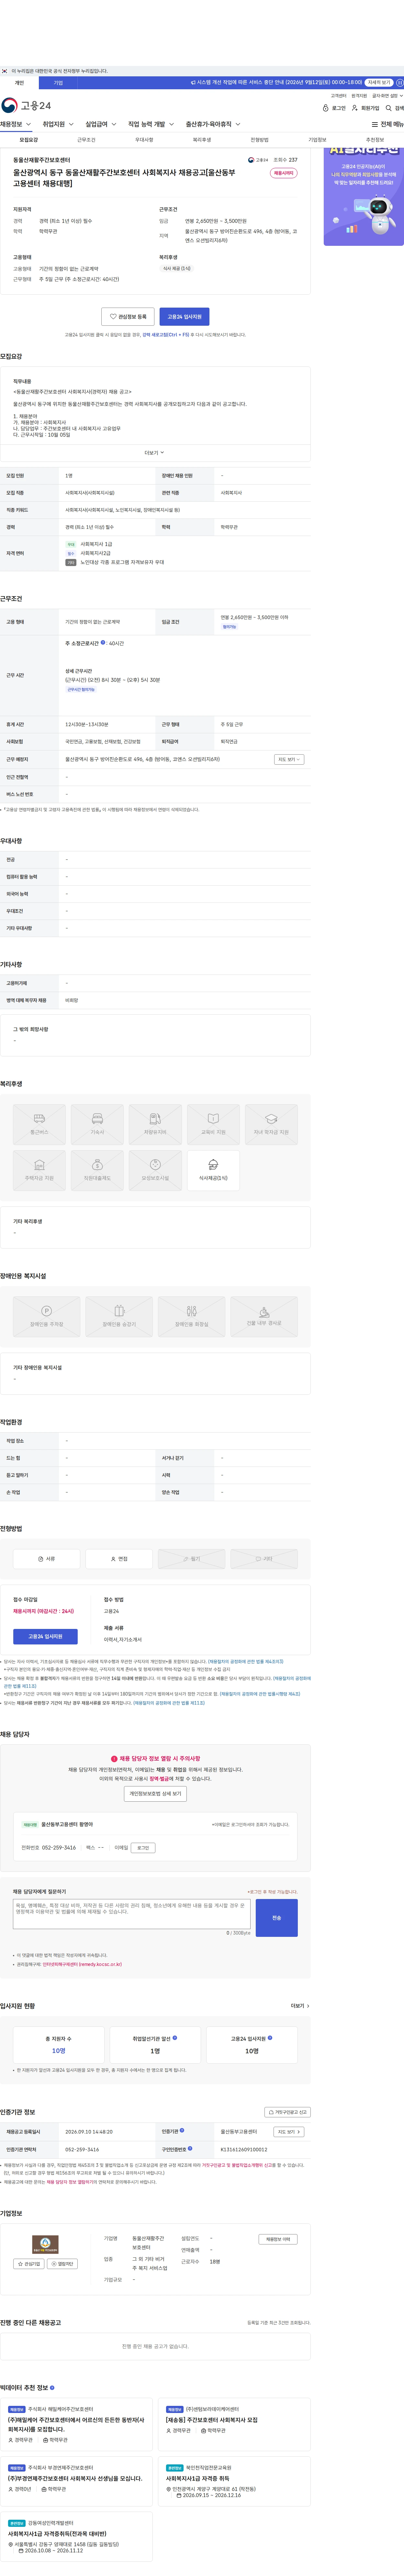This screenshot has height=2576, width=404.
Task: Click the 원격지원 top link
Action: (359, 96)
